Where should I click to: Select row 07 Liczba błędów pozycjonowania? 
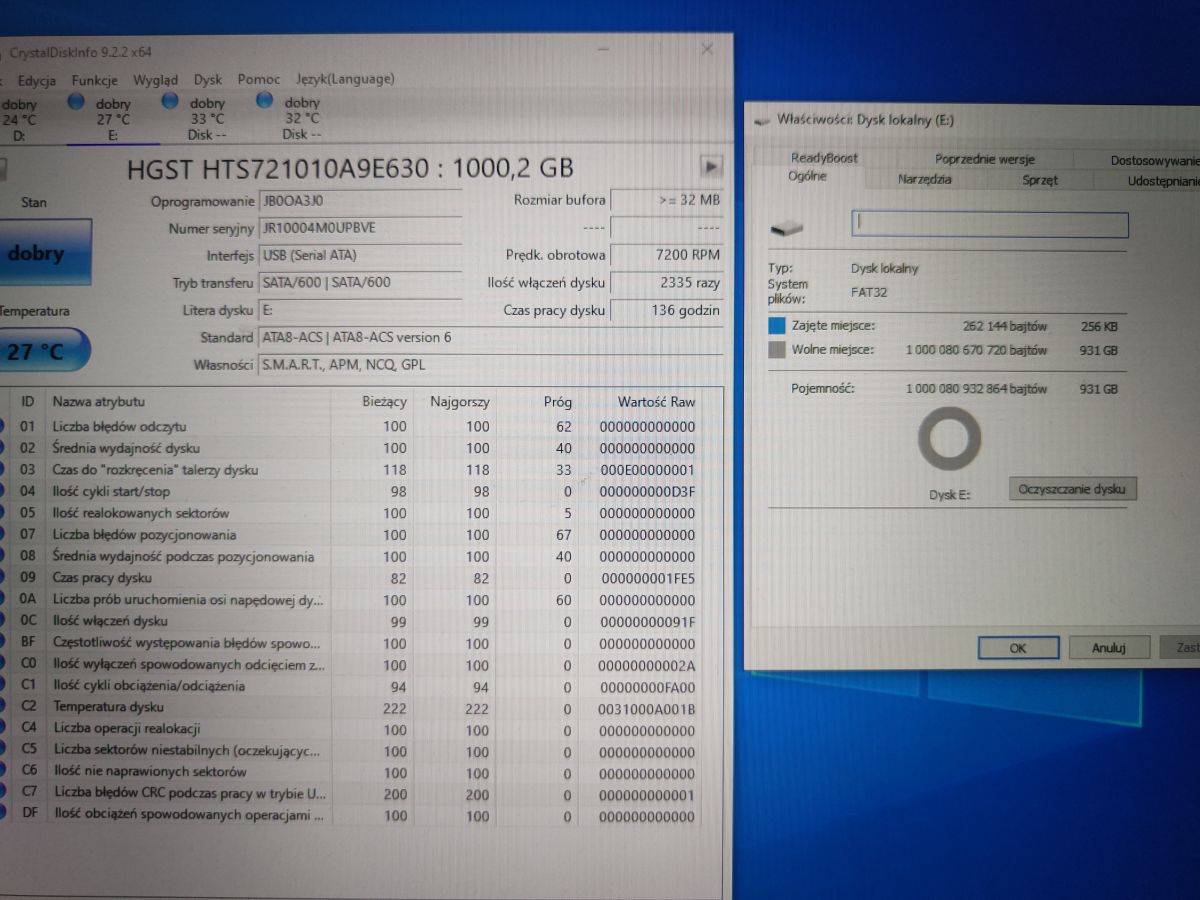coord(358,535)
